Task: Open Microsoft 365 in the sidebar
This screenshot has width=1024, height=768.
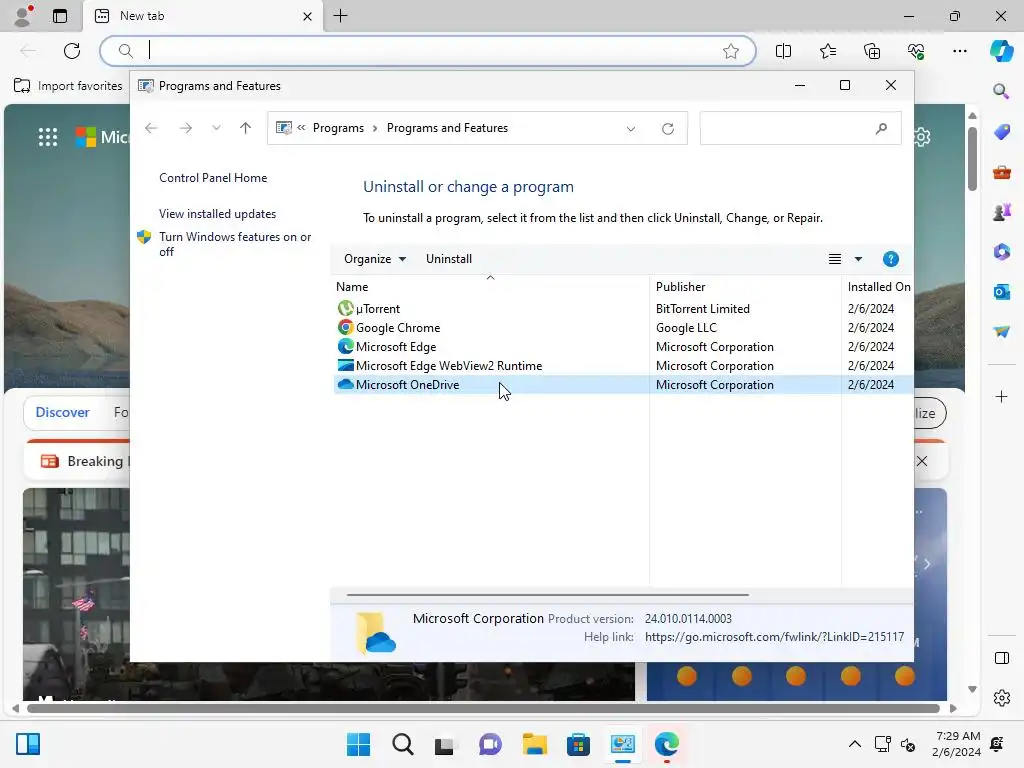Action: [1001, 251]
